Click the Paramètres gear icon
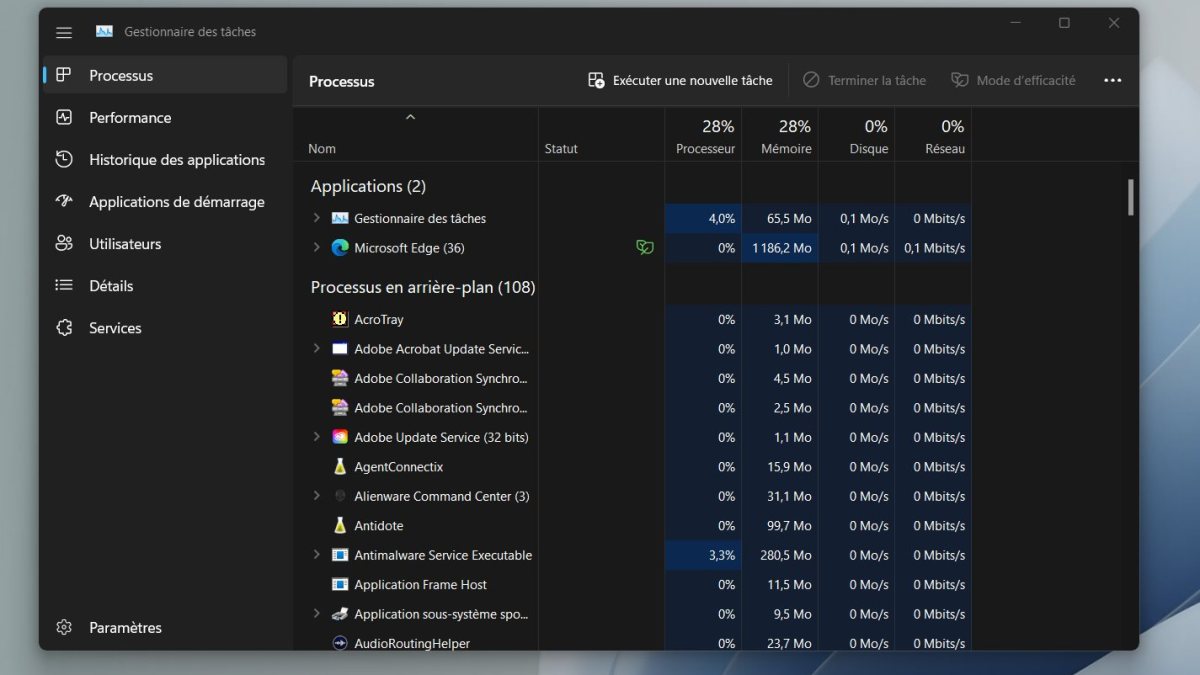This screenshot has height=675, width=1200. (x=64, y=627)
